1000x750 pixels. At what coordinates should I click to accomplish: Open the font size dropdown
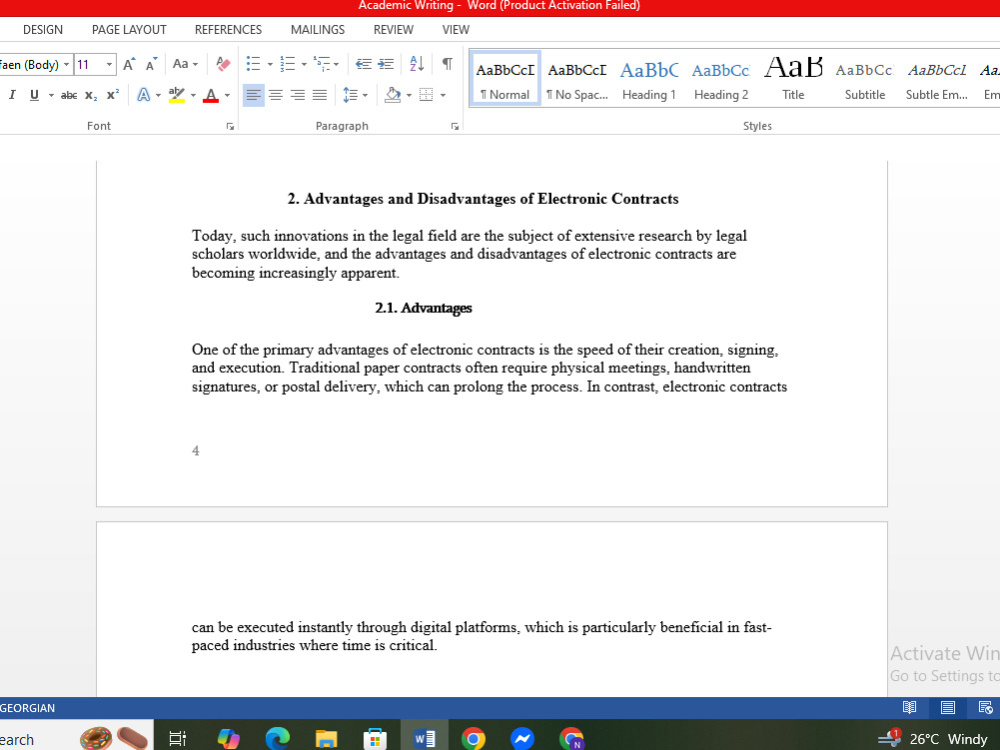(109, 64)
